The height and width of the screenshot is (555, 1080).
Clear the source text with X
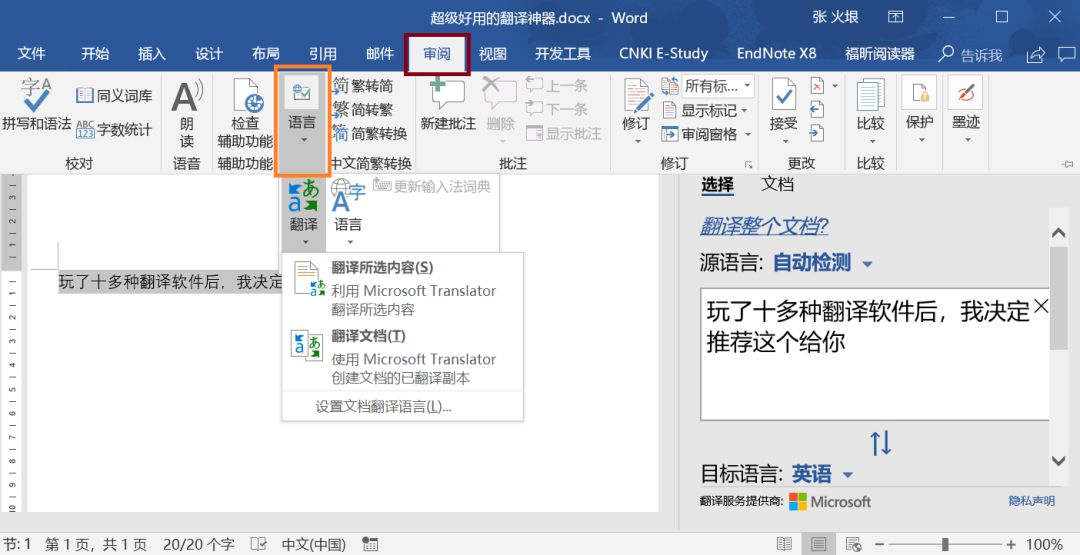1041,306
